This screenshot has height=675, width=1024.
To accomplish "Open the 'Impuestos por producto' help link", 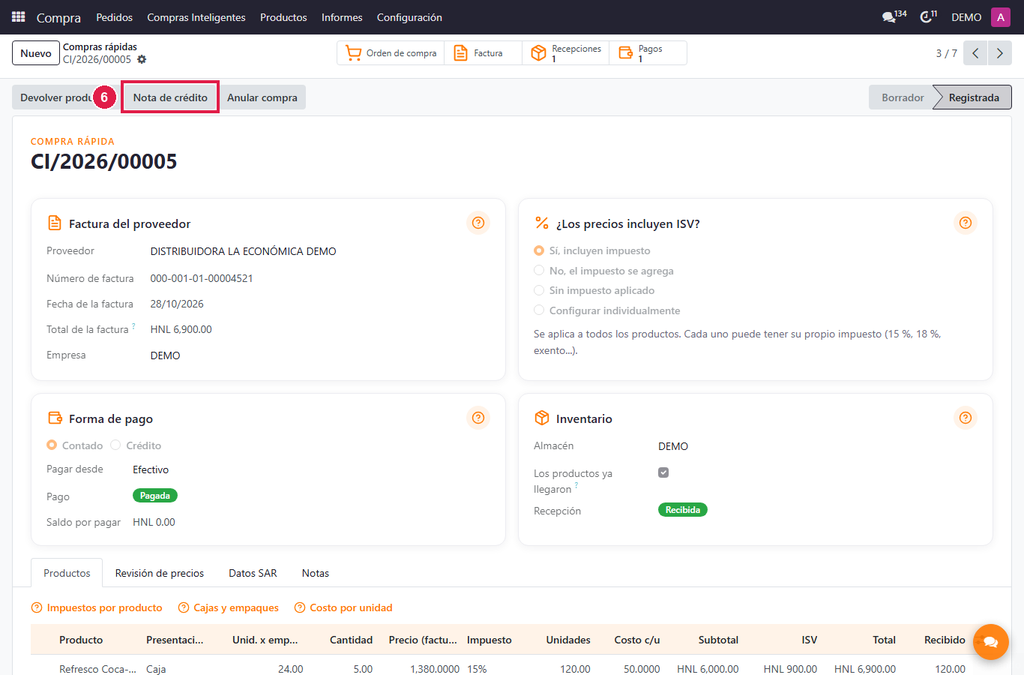I will click(97, 608).
